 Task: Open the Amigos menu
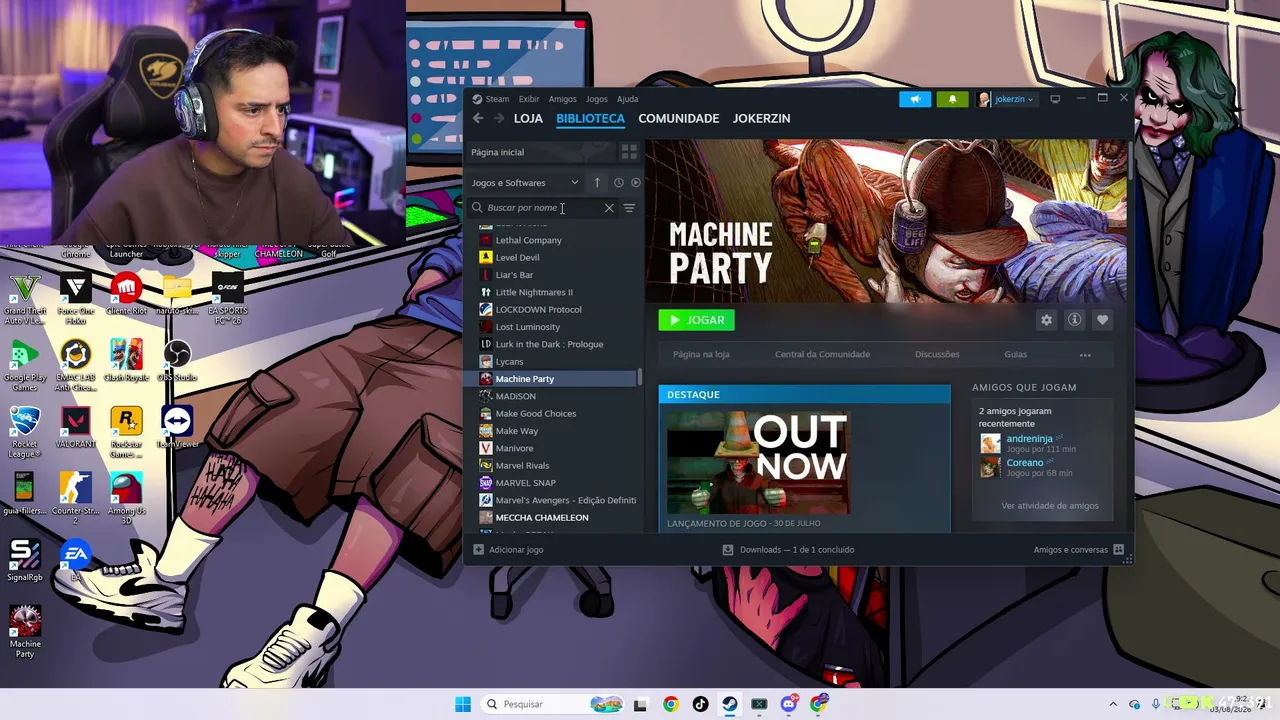tap(563, 99)
